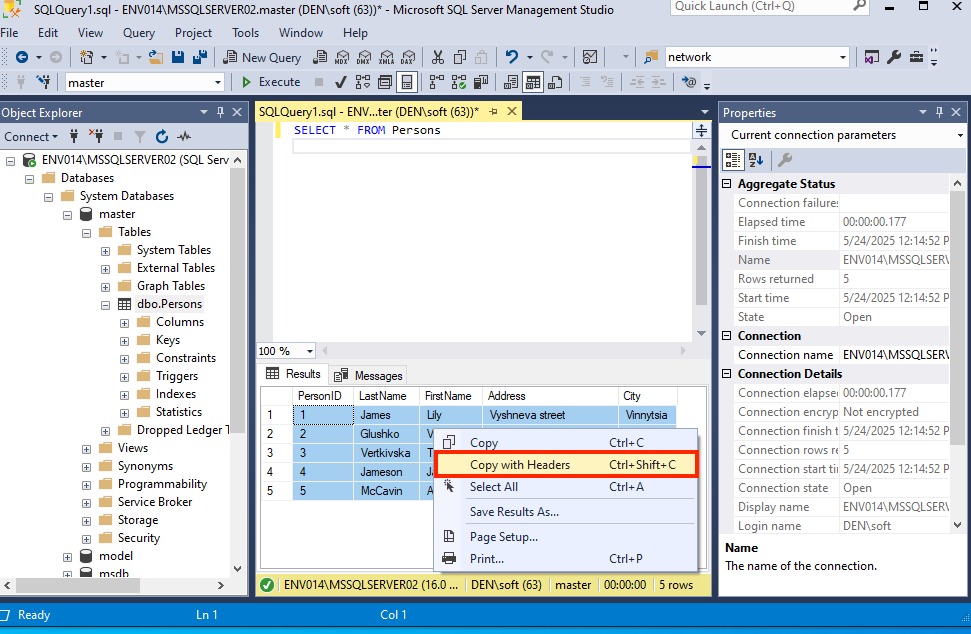This screenshot has height=634, width=971.
Task: Open the Tools menu
Action: click(x=245, y=33)
